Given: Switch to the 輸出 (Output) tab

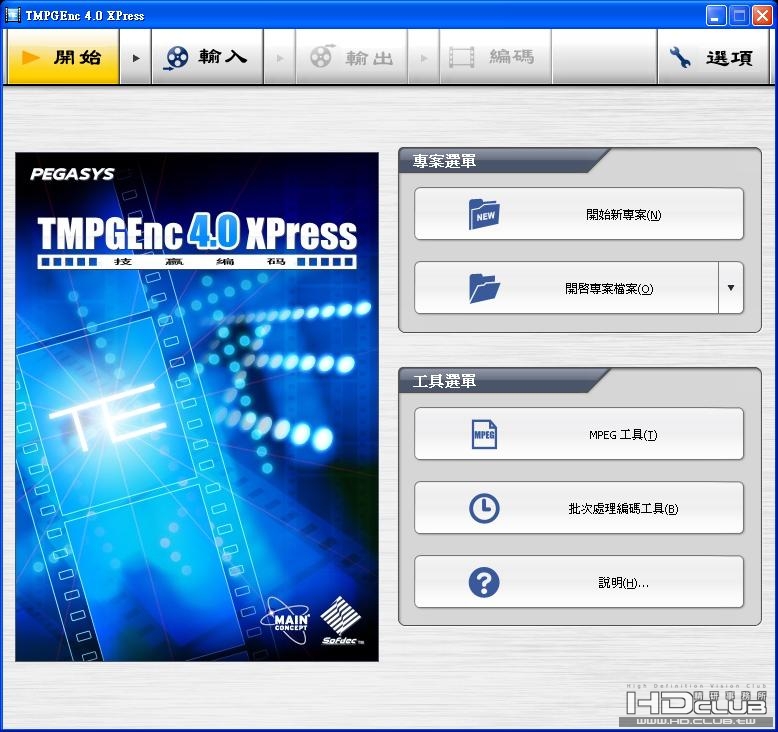Looking at the screenshot, I should (x=351, y=57).
